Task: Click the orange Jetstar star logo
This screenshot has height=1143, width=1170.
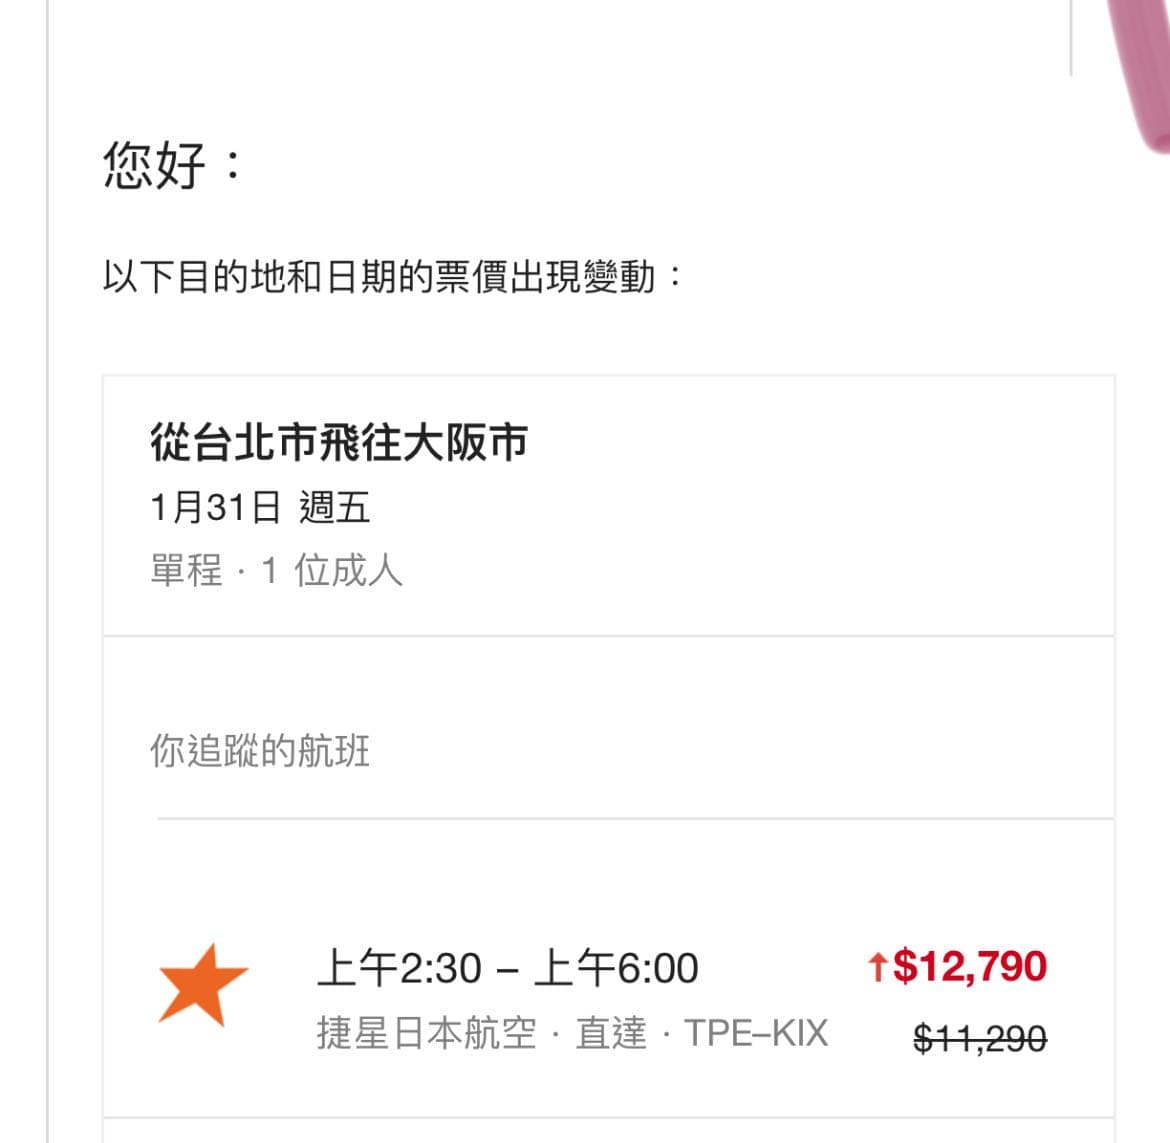Action: click(202, 984)
